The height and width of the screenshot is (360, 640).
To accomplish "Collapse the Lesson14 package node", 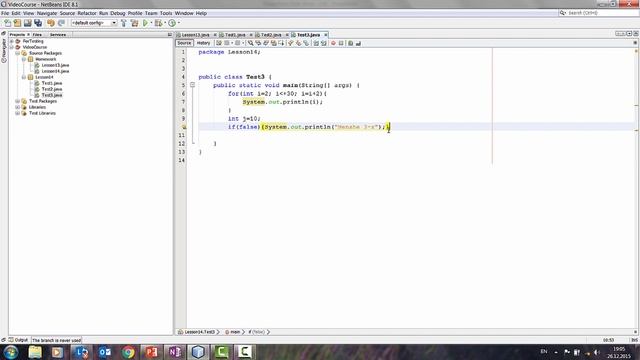I will click(24, 77).
